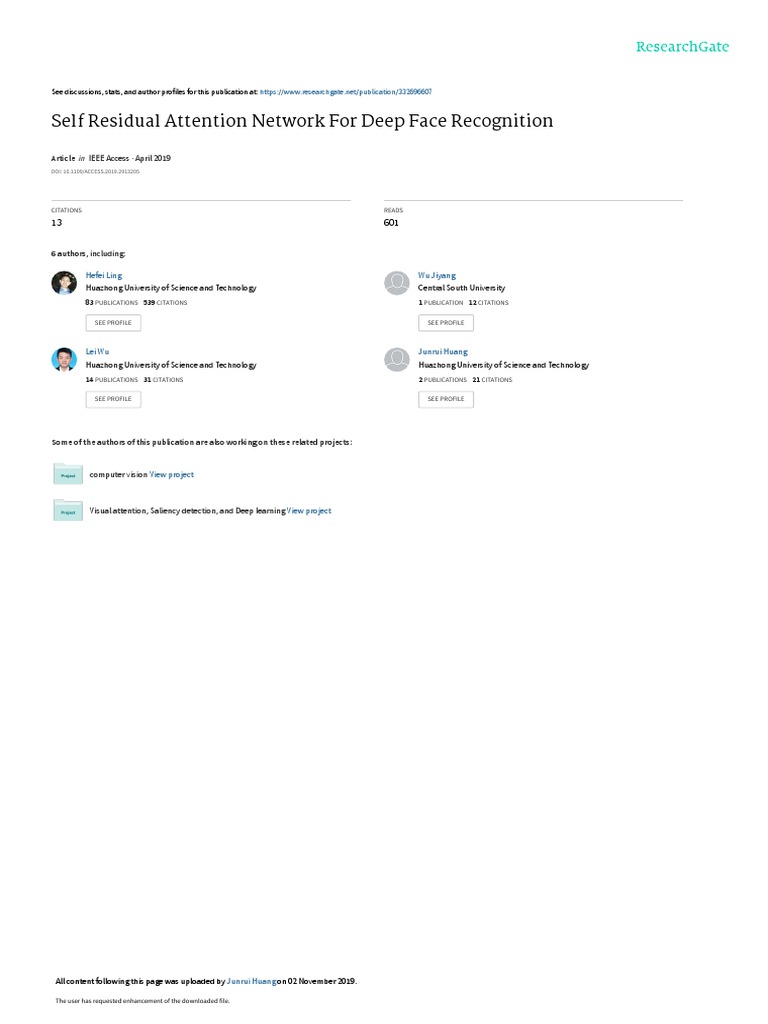768x1024 pixels.
Task: Click See Profile button under Lei Wu
Action: pyautogui.click(x=113, y=399)
